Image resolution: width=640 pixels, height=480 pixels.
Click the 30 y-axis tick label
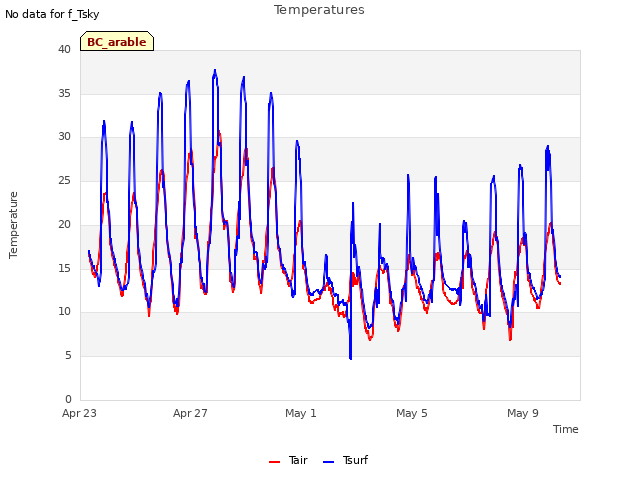64,136
